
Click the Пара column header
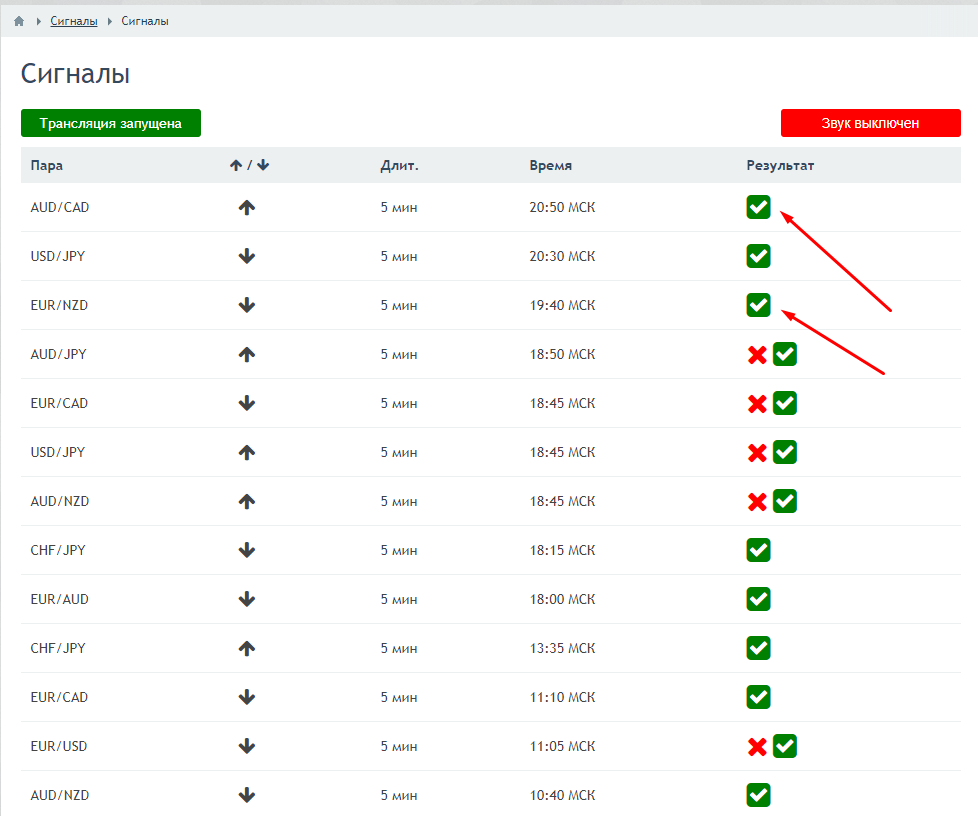pos(47,165)
